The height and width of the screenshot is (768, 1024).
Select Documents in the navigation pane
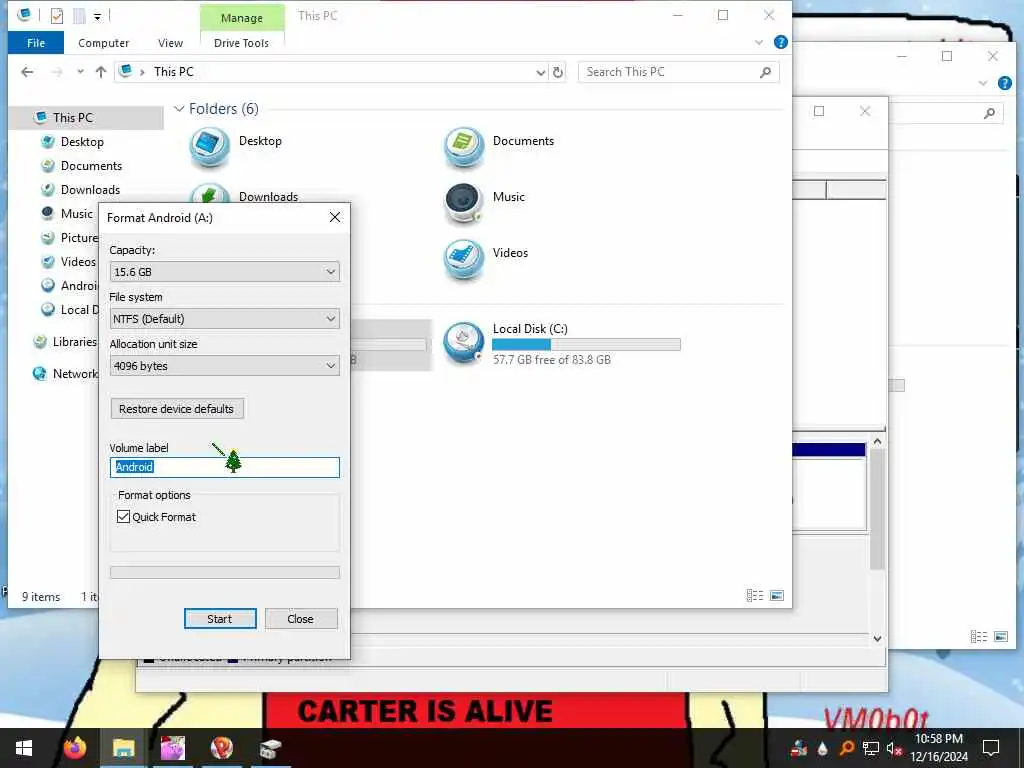(x=91, y=166)
